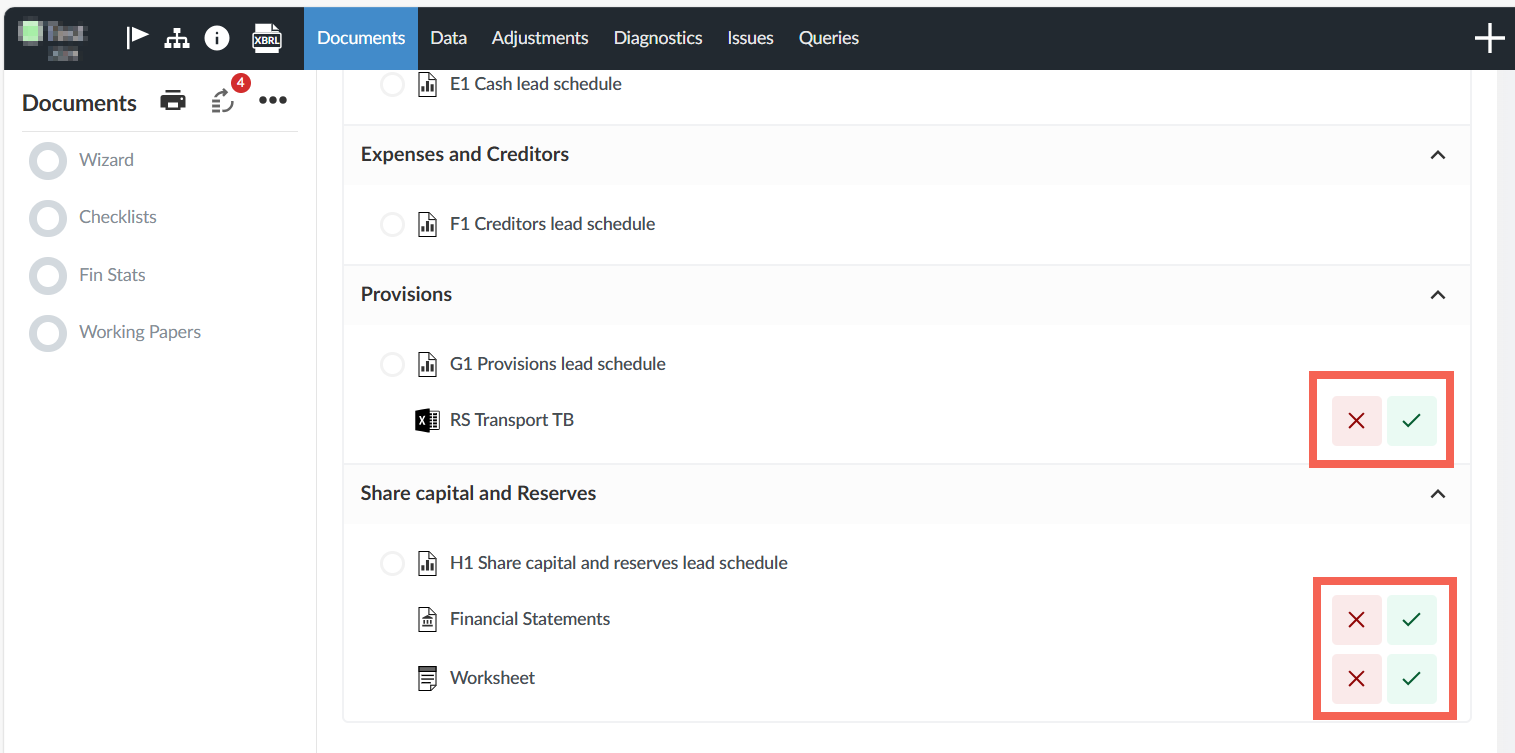Toggle the G1 Provisions lead schedule circle
Image resolution: width=1515 pixels, height=753 pixels.
[x=392, y=364]
